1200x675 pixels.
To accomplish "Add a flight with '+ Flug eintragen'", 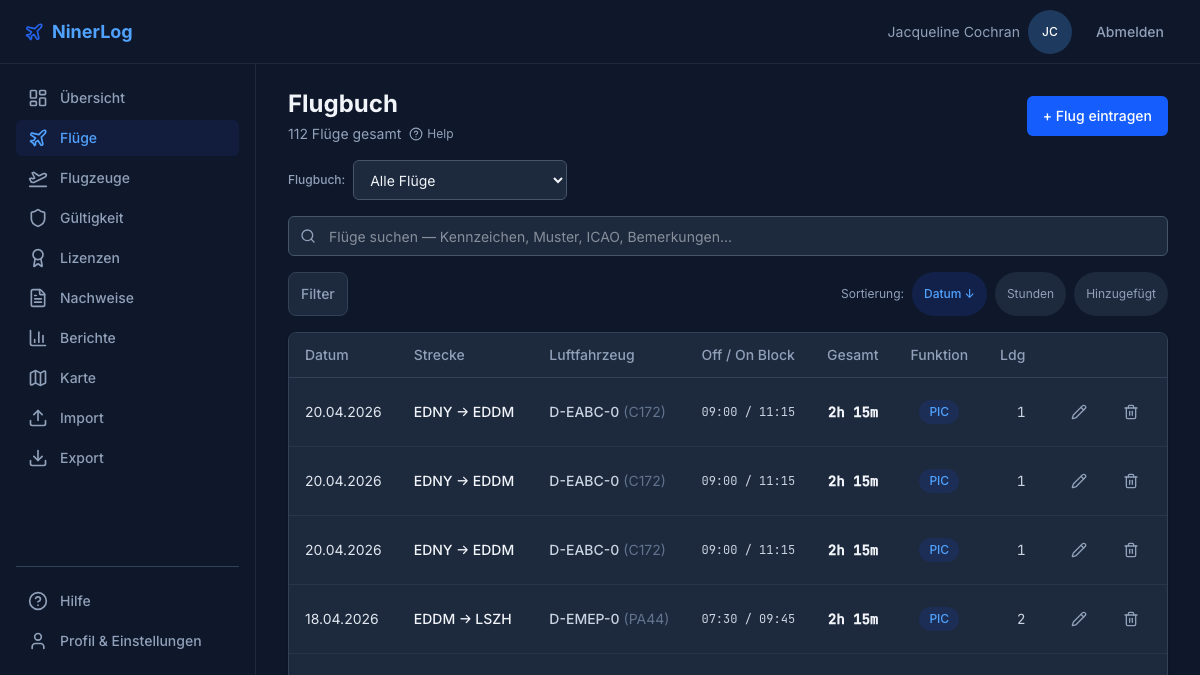I will (x=1097, y=116).
